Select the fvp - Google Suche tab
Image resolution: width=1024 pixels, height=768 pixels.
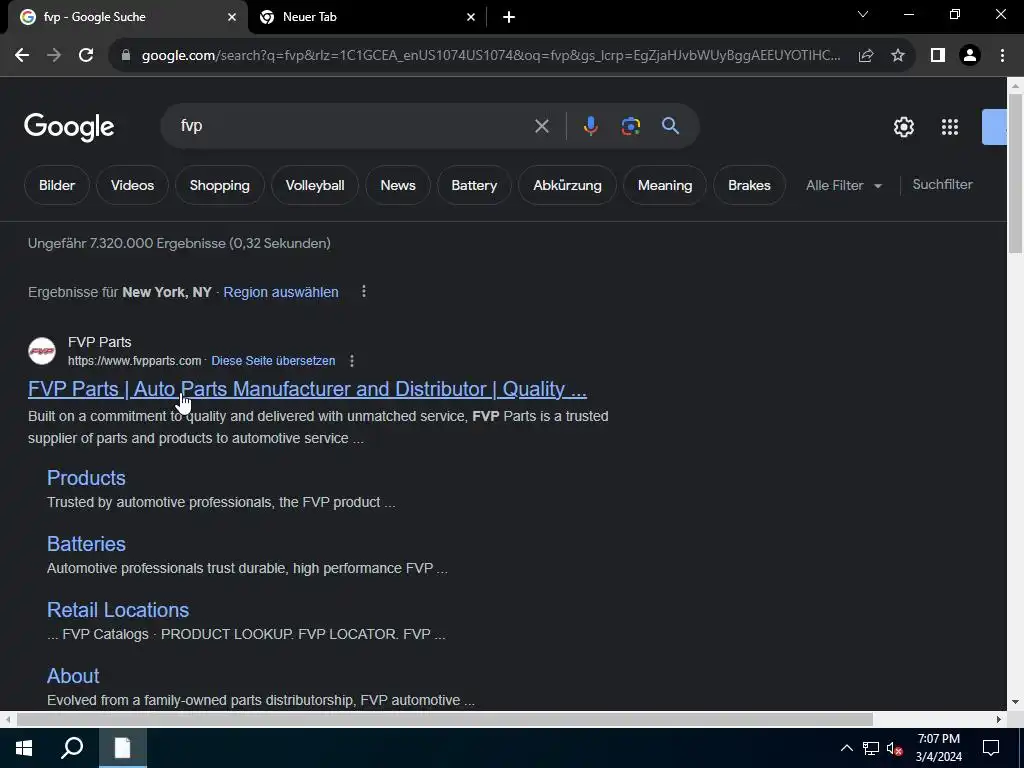pos(127,17)
